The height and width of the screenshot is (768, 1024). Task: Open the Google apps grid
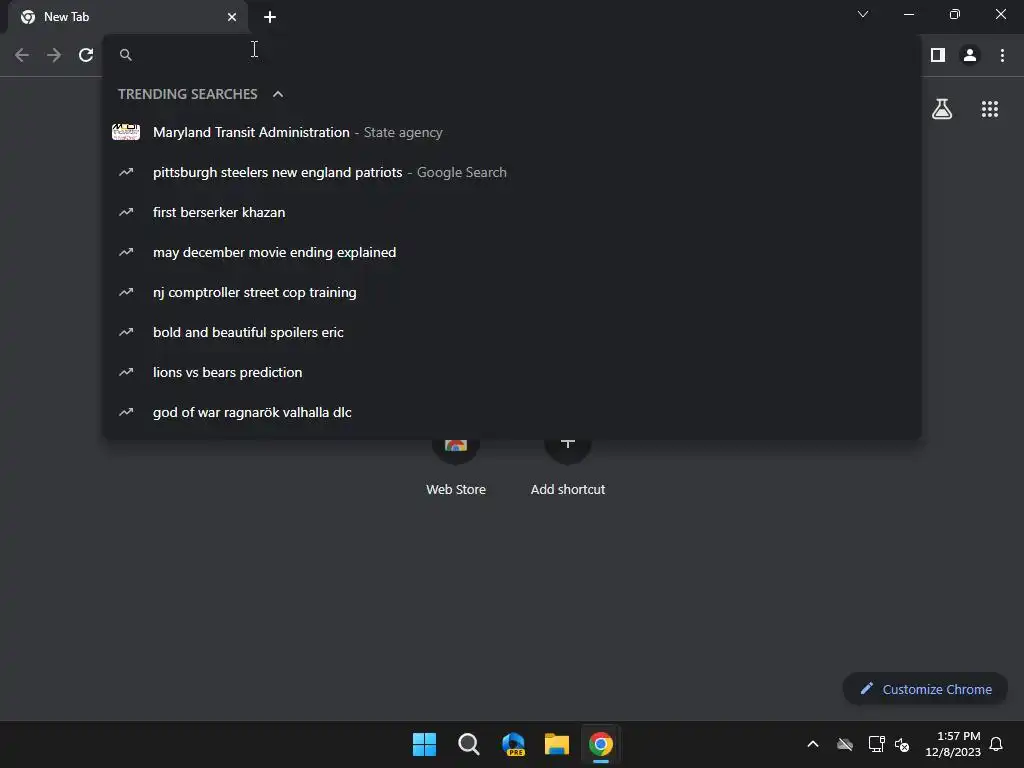pos(990,109)
